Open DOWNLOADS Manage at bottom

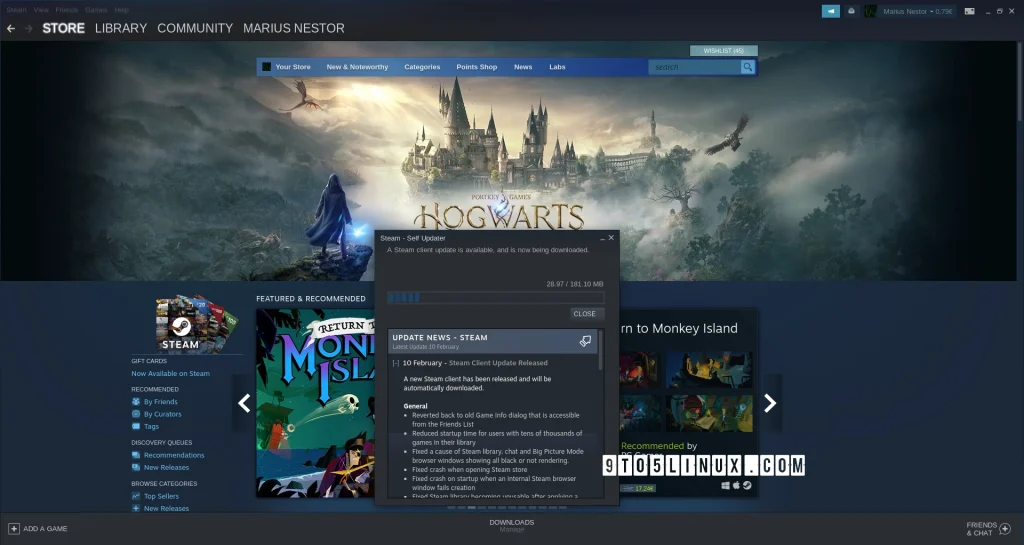click(511, 526)
